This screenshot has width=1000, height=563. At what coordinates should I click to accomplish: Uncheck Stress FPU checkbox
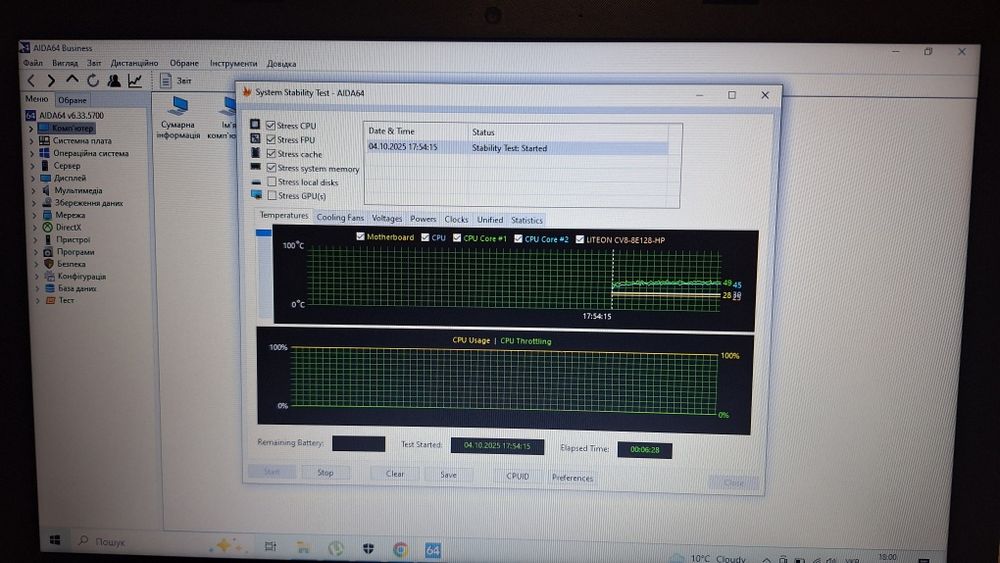[x=271, y=139]
